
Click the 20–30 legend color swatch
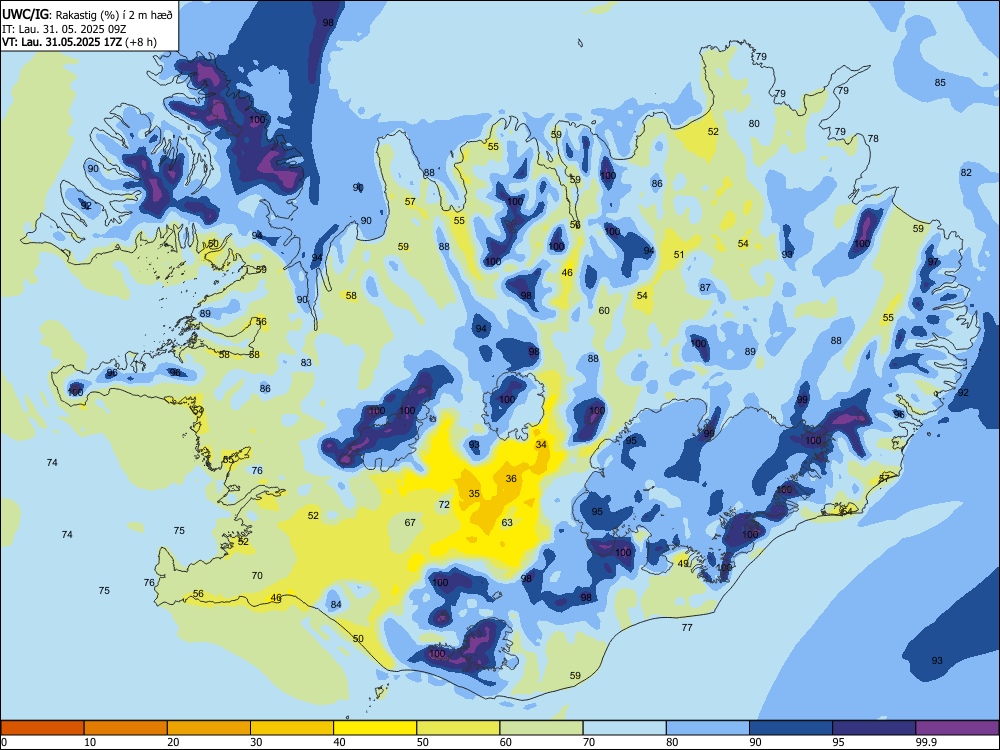(209, 728)
